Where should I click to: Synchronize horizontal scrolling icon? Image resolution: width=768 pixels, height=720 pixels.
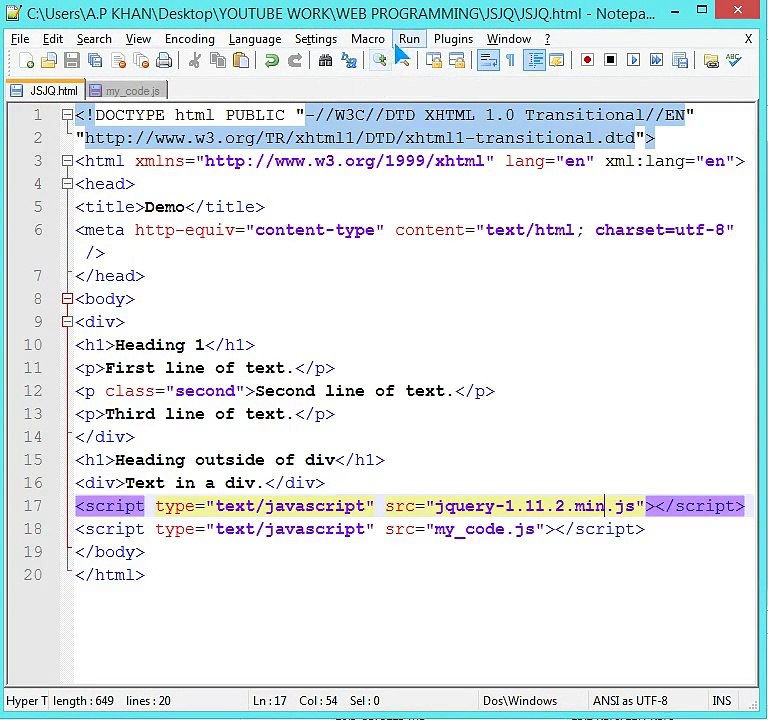tap(456, 61)
